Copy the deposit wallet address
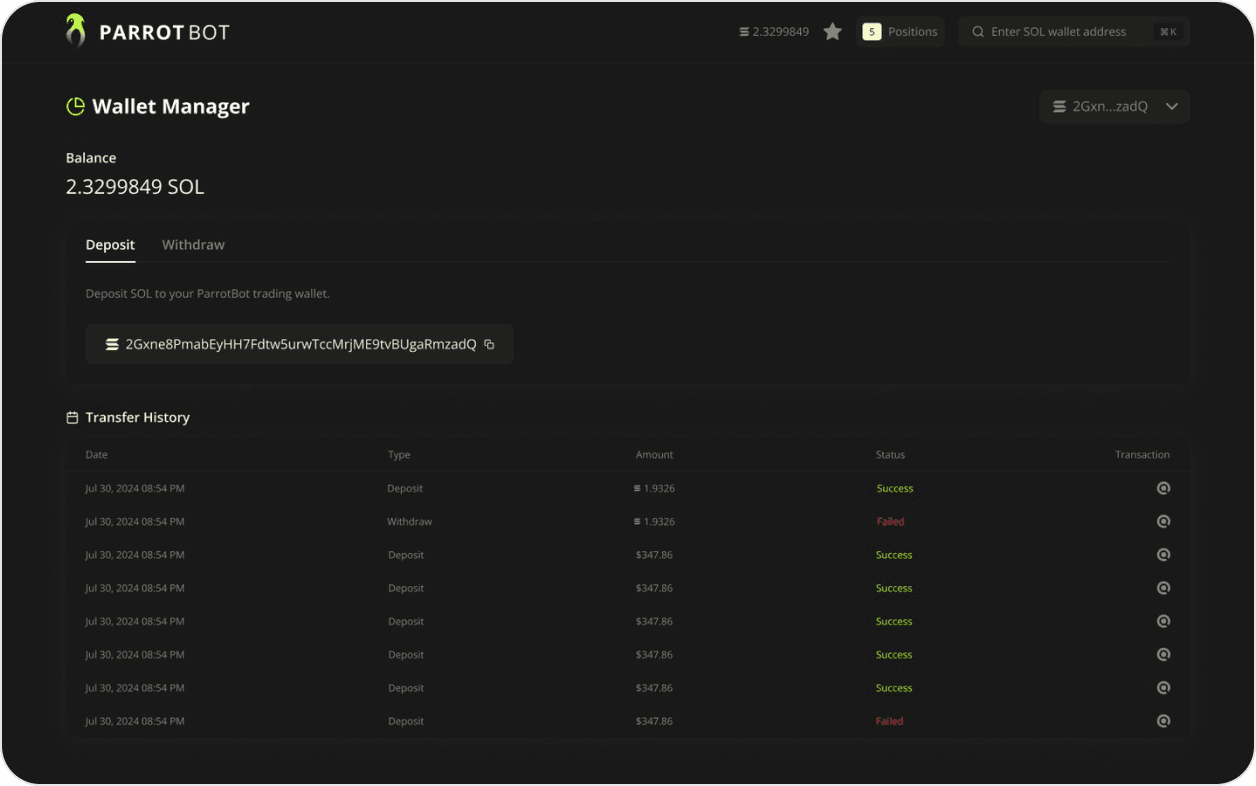Viewport: 1256px width, 786px height. [x=489, y=344]
